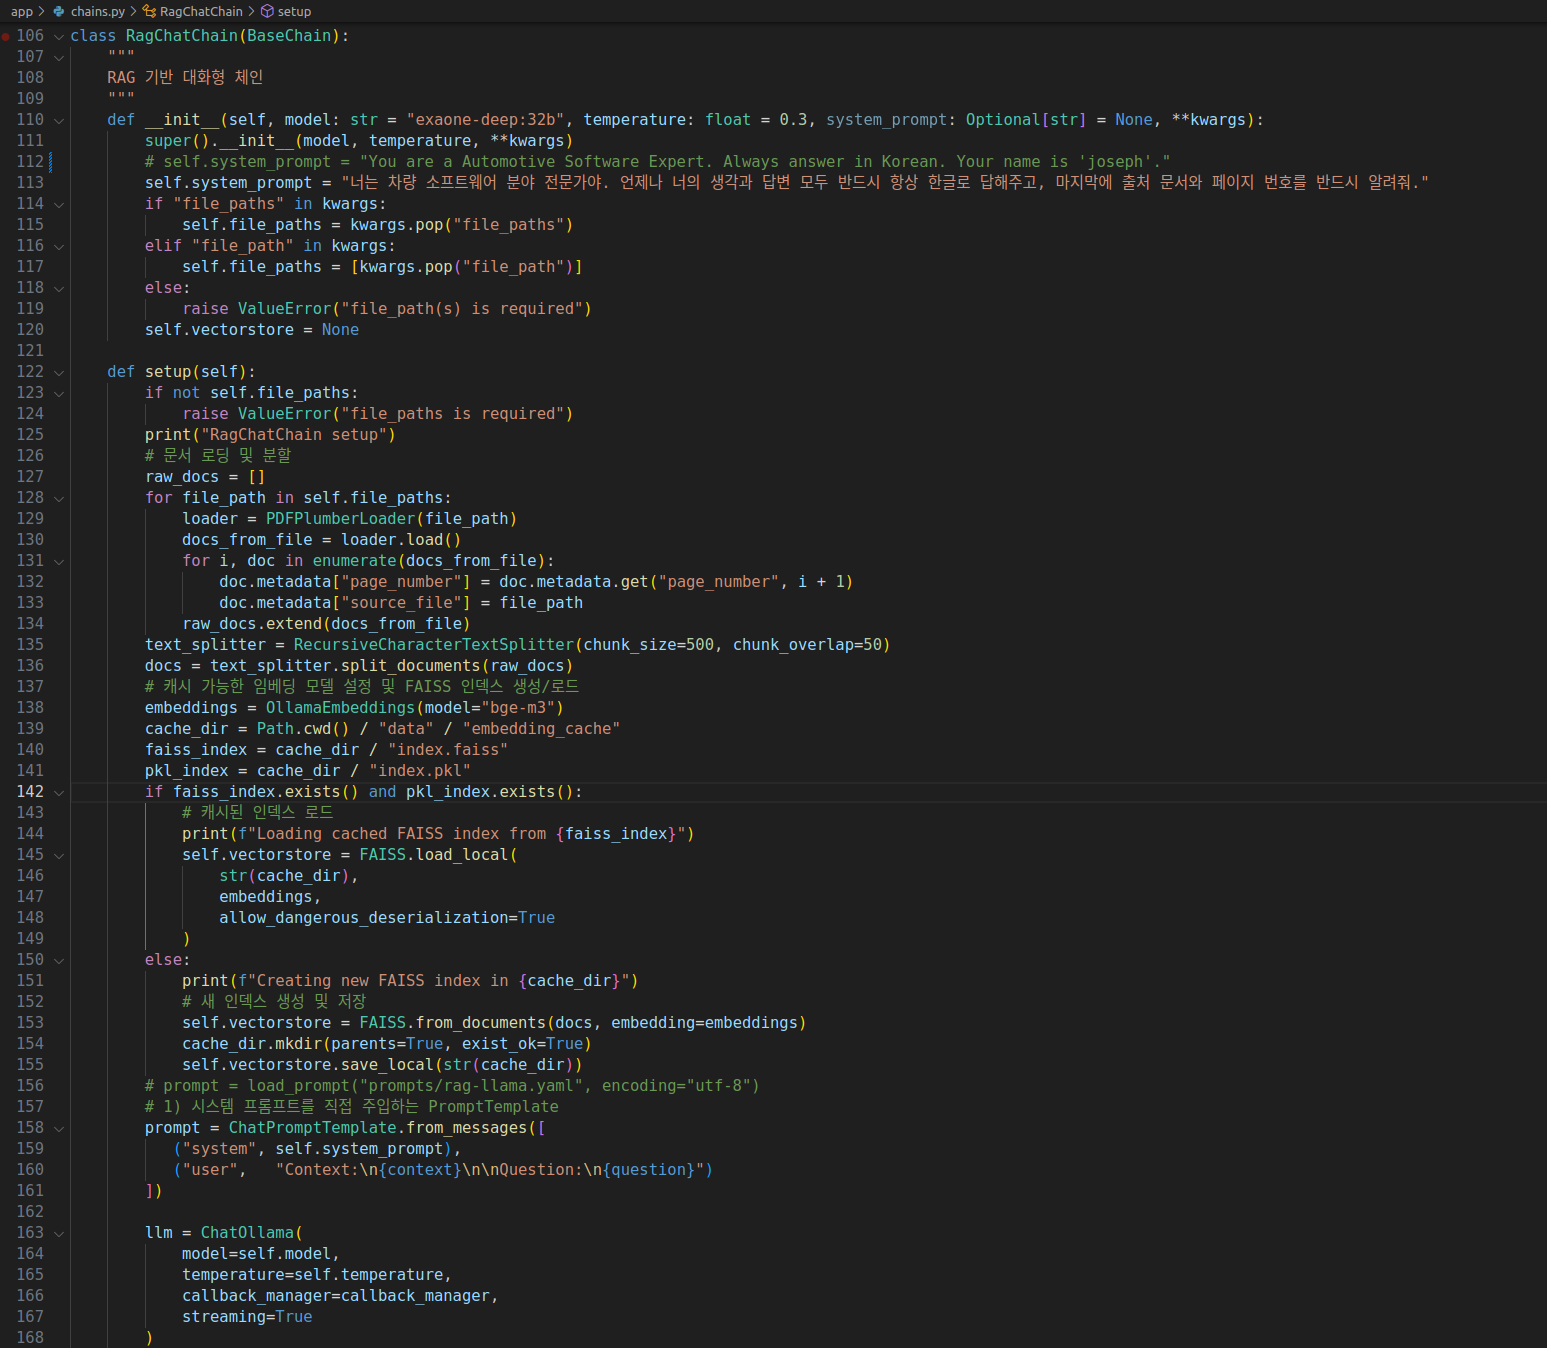
Task: Click 'allow_dangerous_deserialization' on line 148
Action: coord(364,918)
